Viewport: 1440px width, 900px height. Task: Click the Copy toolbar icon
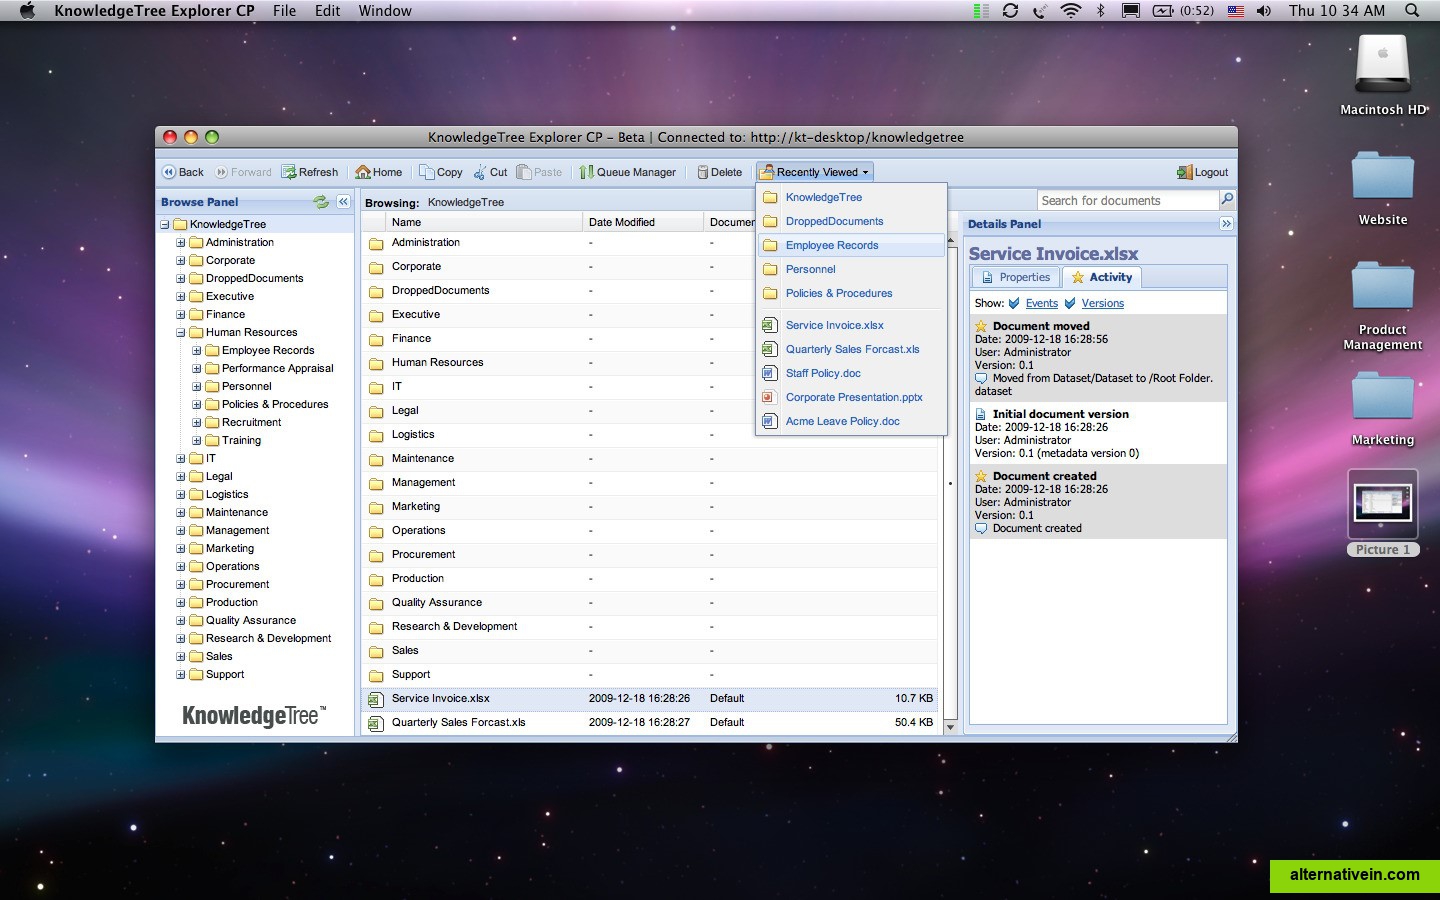click(426, 172)
